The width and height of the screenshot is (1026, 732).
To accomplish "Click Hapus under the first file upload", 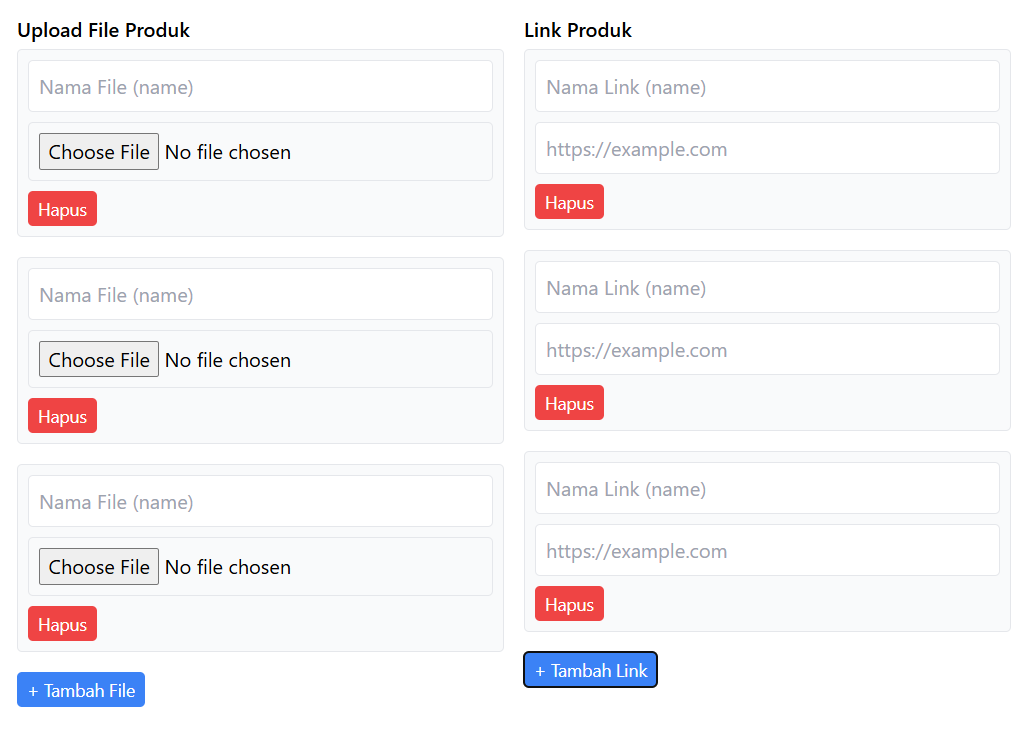I will point(62,208).
